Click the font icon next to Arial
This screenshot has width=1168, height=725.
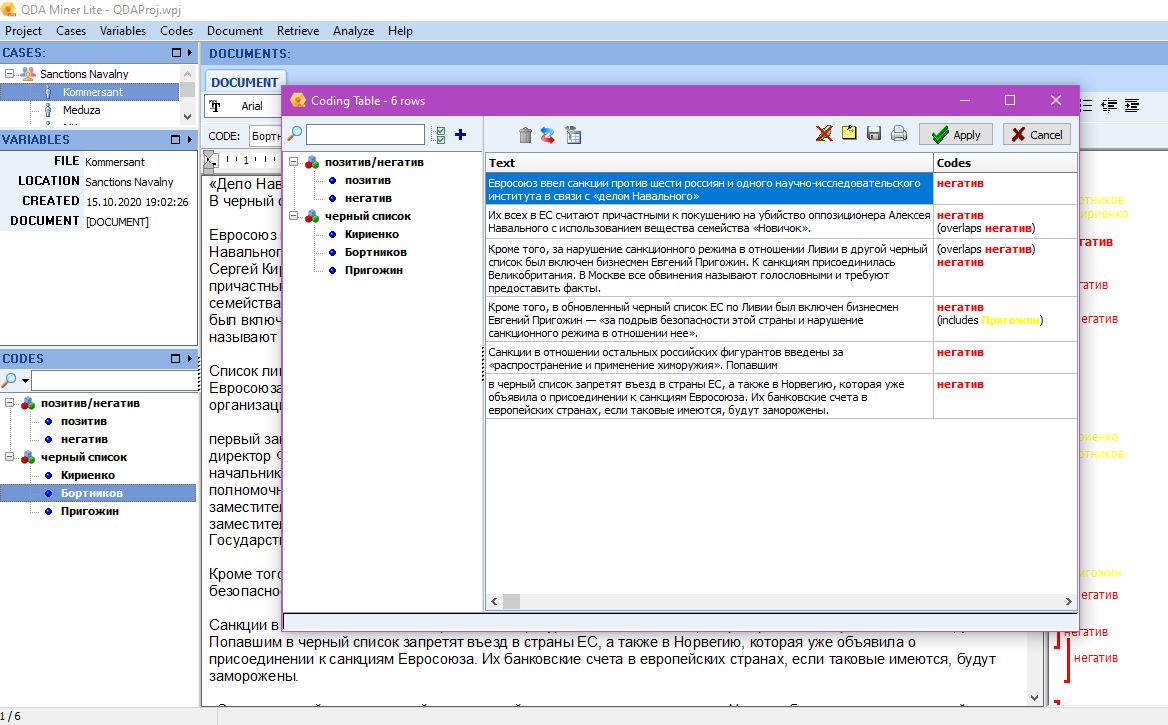pyautogui.click(x=215, y=106)
